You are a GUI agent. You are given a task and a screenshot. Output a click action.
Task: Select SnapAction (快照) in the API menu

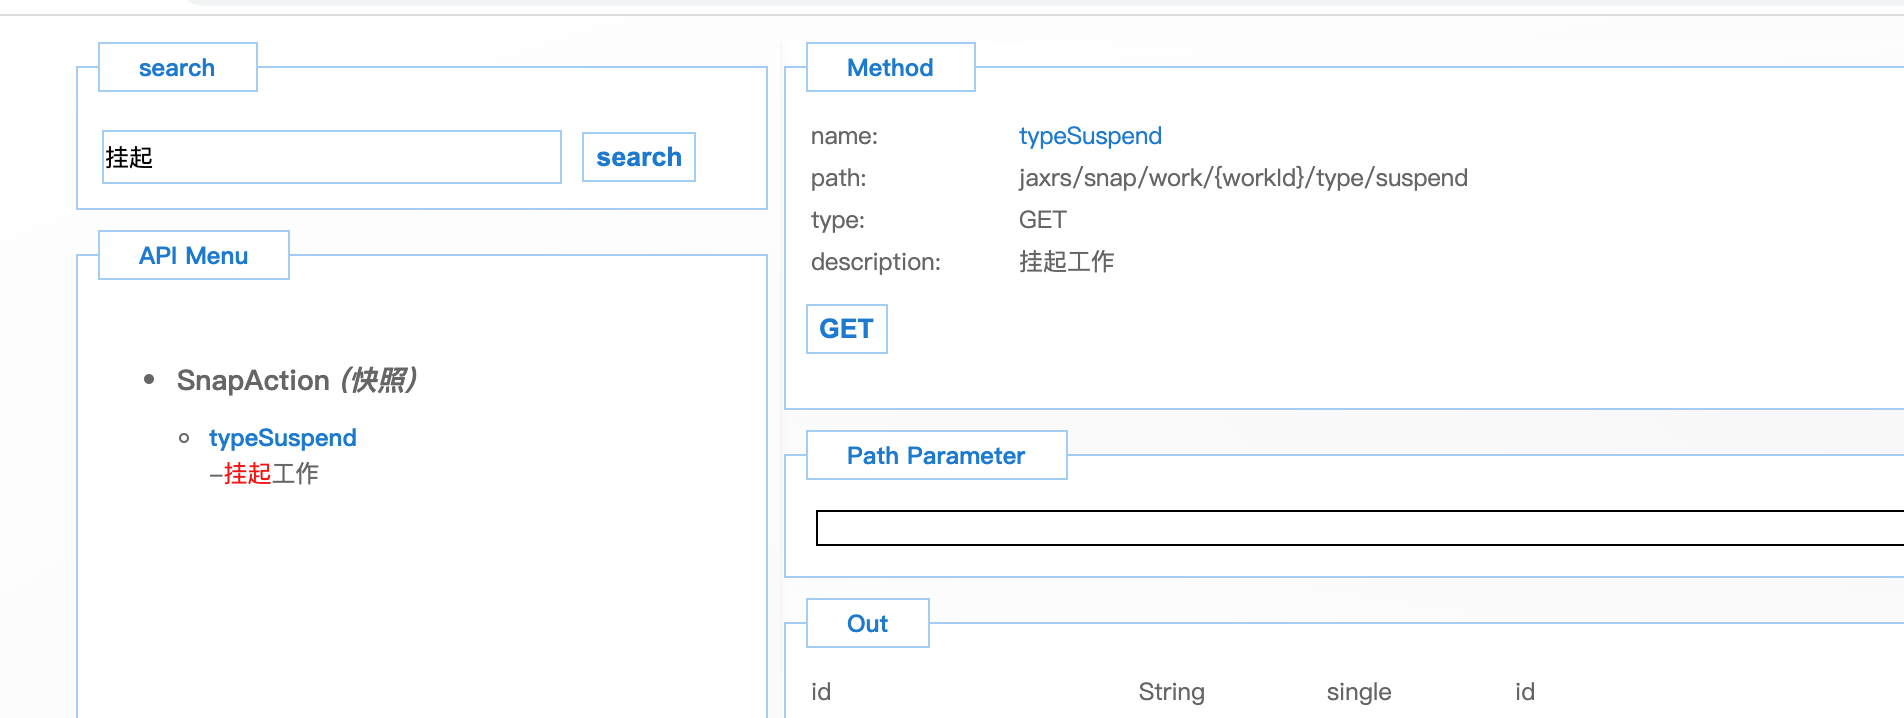[x=296, y=380]
